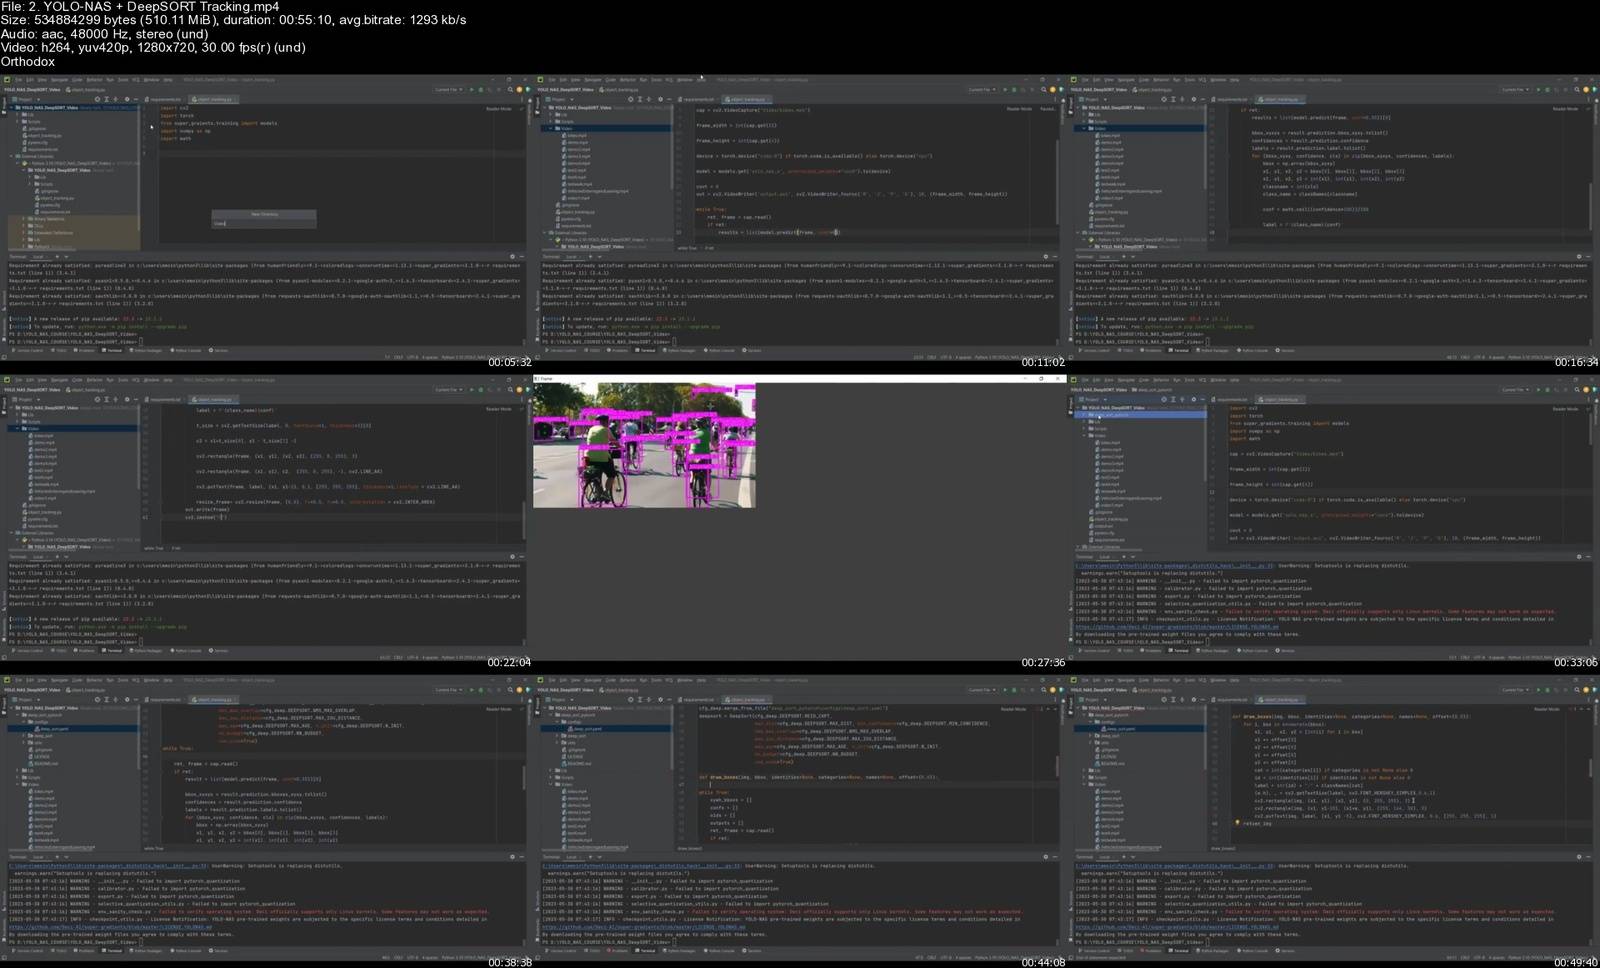
Task: Select highlighted Videos folder in the 00:11:02 tree
Action: click(606, 128)
